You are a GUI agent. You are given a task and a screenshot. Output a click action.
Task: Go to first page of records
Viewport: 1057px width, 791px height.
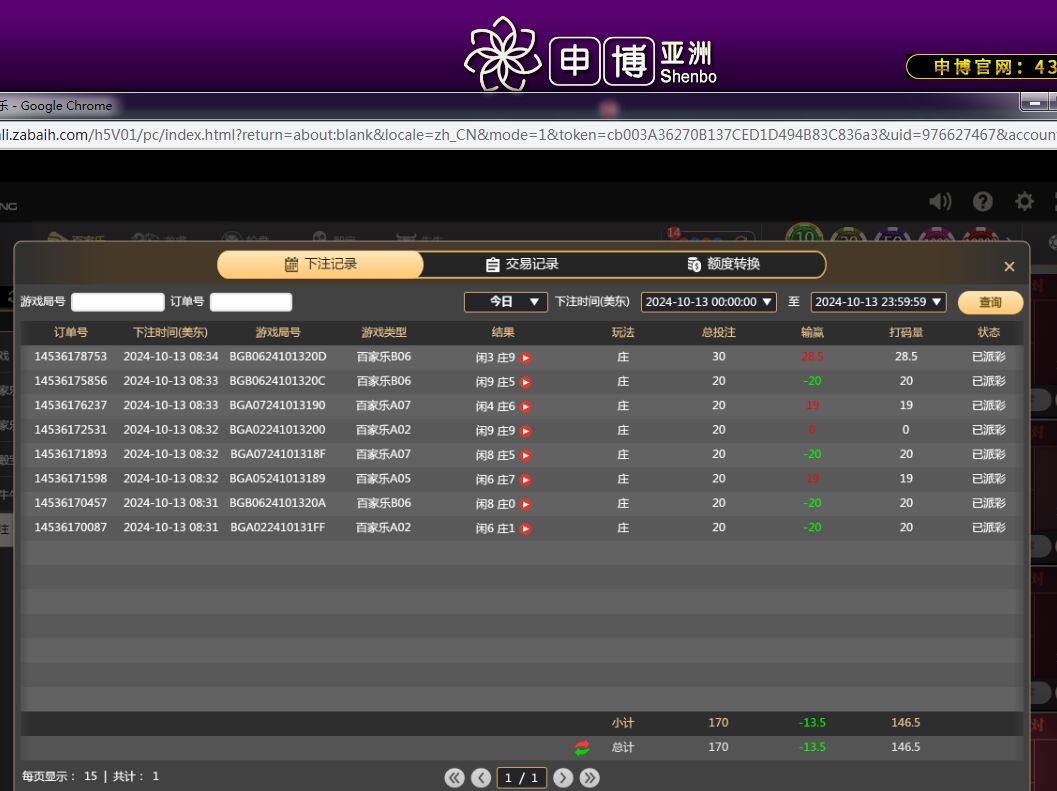tap(455, 777)
